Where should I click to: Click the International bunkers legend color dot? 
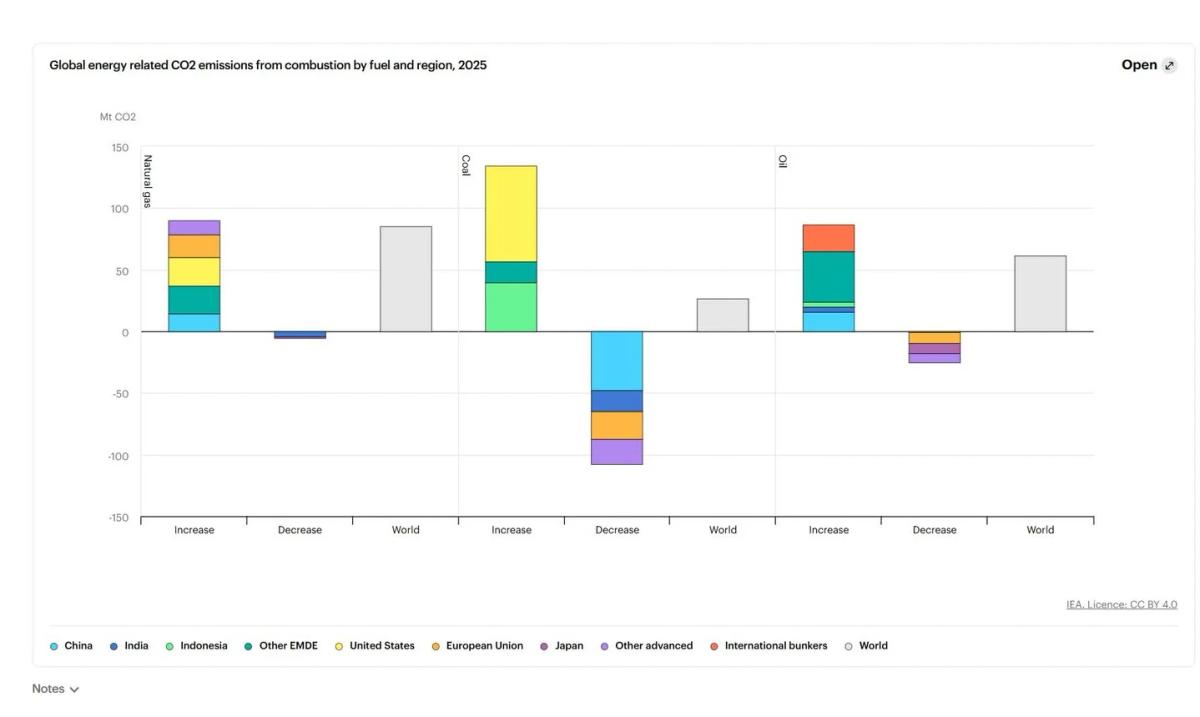(x=714, y=645)
